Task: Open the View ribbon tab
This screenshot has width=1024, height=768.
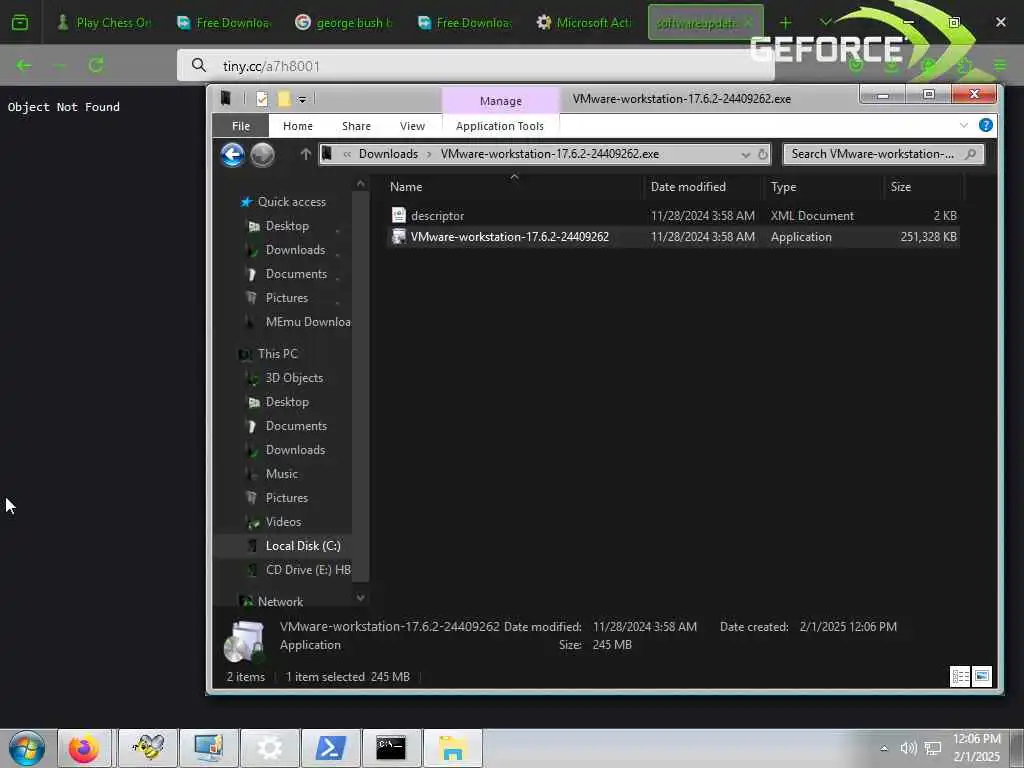Action: [412, 126]
